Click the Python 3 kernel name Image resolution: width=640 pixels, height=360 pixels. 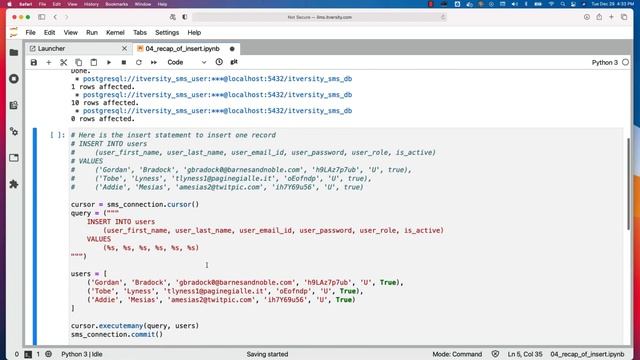605,62
